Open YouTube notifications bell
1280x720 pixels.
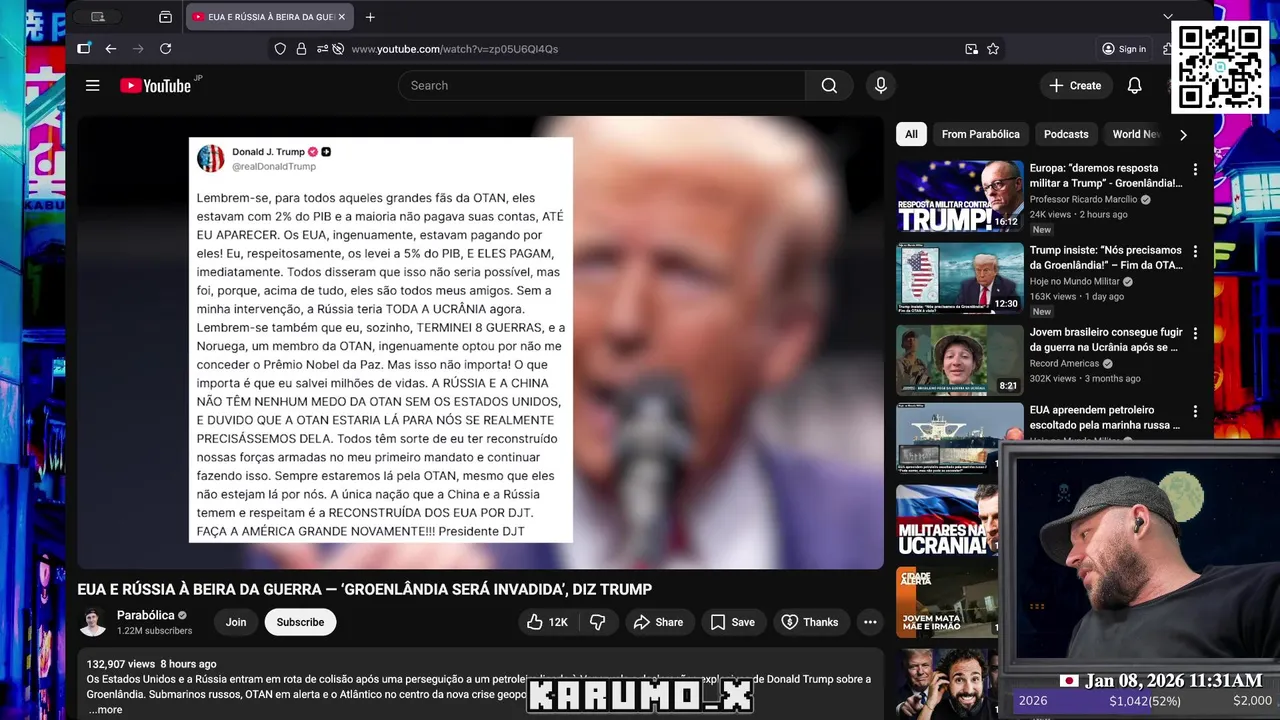(1135, 86)
